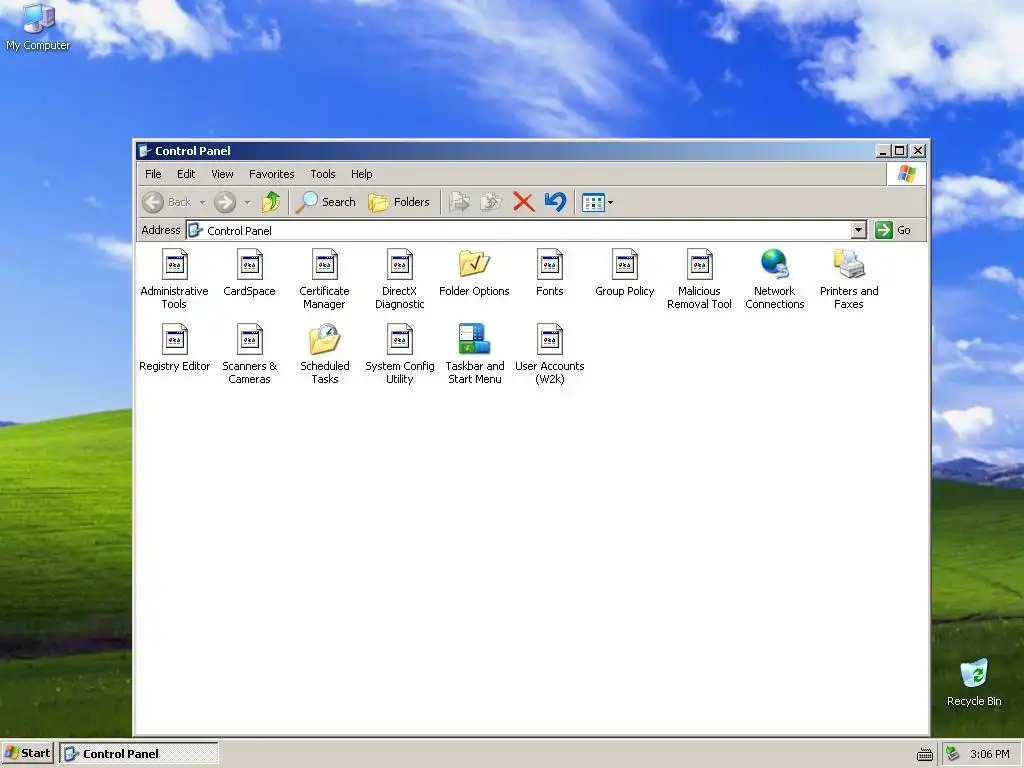Open the Address bar dropdown list
Image resolution: width=1024 pixels, height=768 pixels.
pyautogui.click(x=859, y=230)
